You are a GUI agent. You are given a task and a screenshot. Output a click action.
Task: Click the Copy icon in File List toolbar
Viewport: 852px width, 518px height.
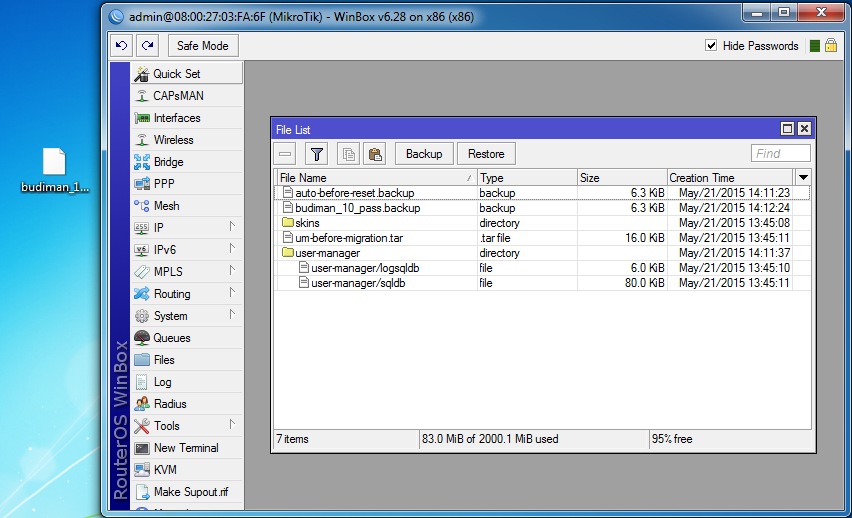(348, 154)
